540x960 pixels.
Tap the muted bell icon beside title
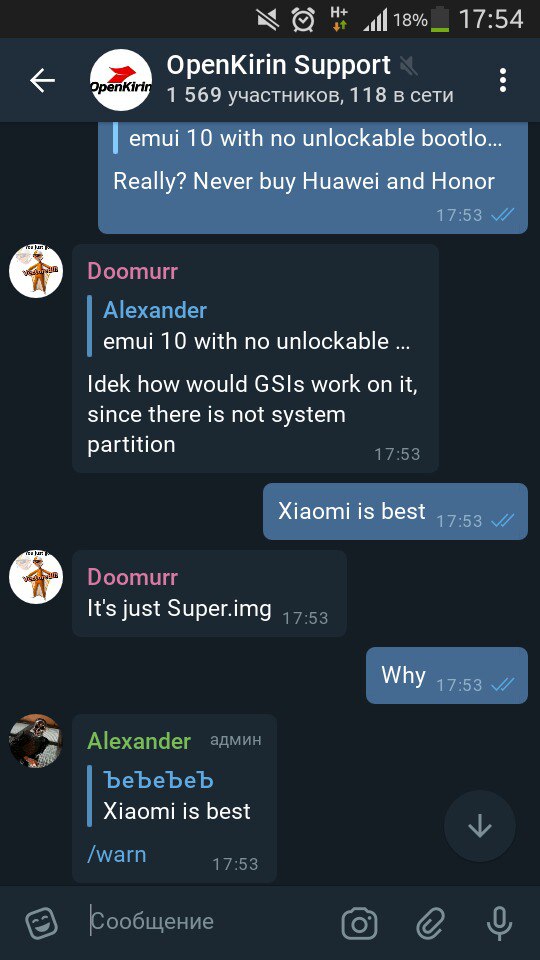point(408,66)
